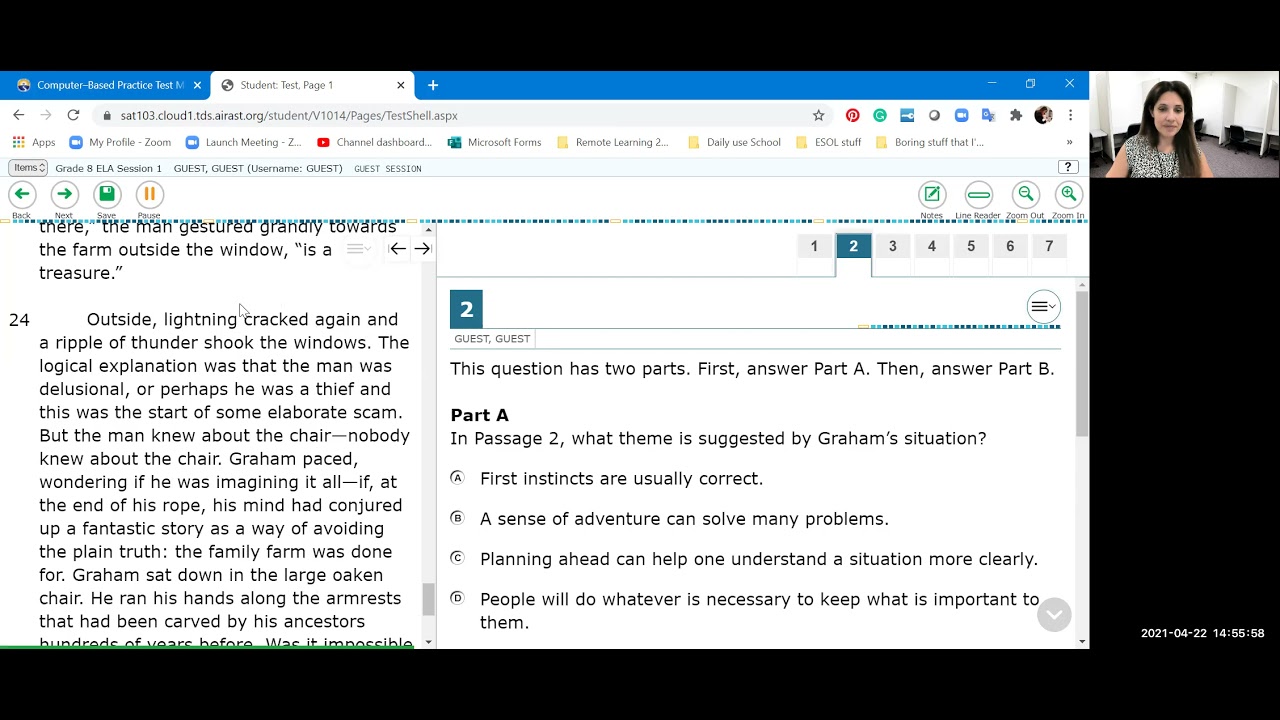1280x720 pixels.
Task: Open the Launch Meeting bookmark
Action: [x=243, y=142]
